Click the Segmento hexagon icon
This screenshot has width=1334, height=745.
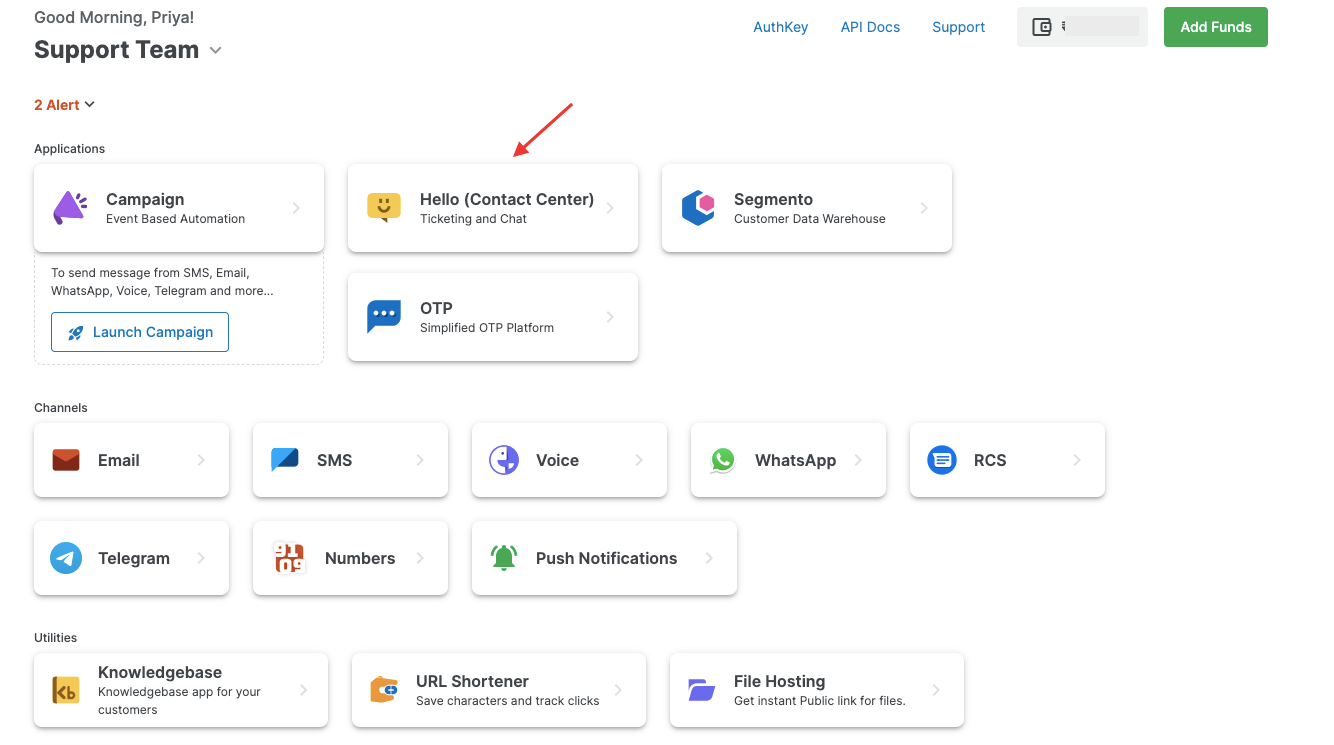(698, 208)
